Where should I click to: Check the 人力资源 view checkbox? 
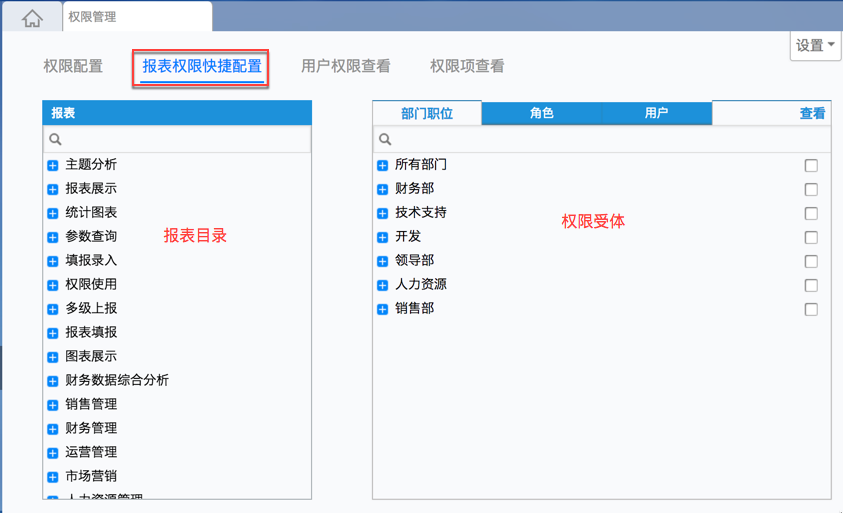pyautogui.click(x=811, y=285)
